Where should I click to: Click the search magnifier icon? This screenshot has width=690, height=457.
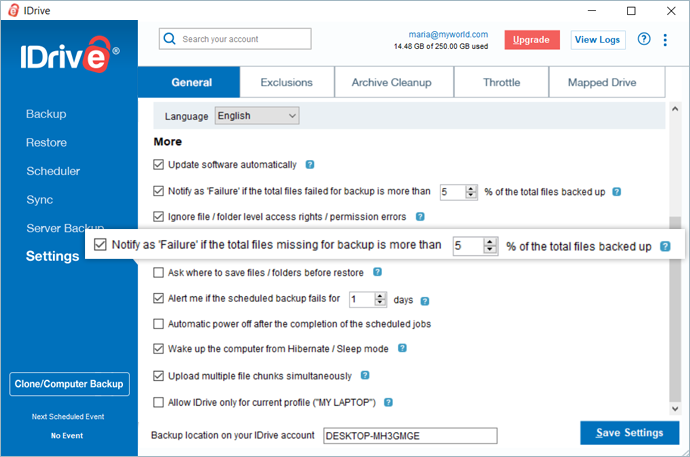[x=169, y=39]
